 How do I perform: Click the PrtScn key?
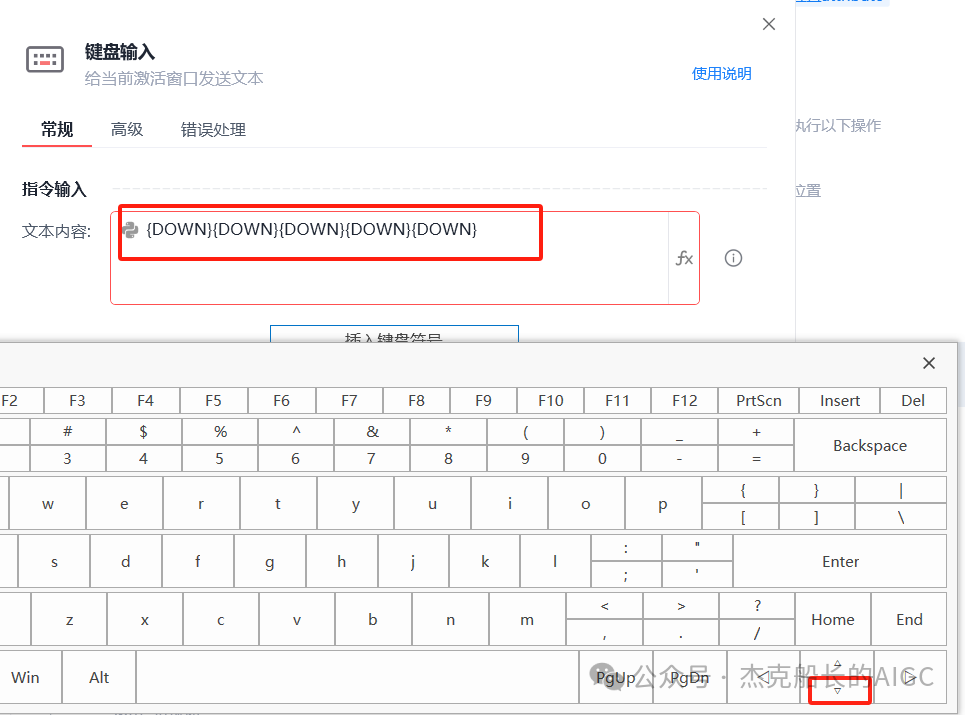[759, 401]
